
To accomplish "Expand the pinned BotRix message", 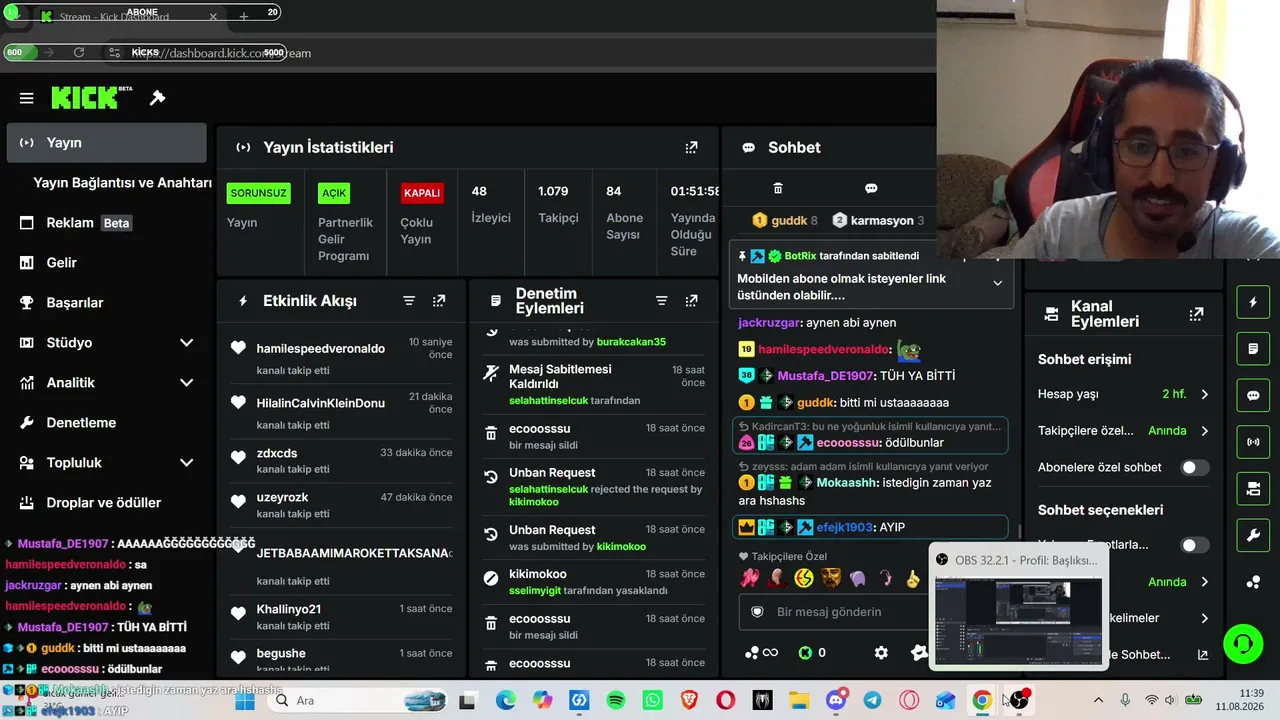I will point(997,283).
